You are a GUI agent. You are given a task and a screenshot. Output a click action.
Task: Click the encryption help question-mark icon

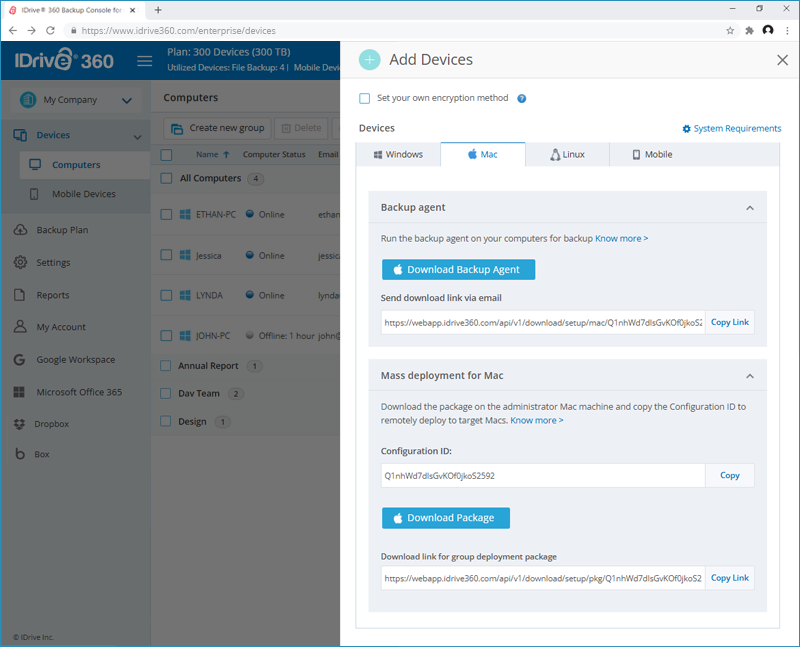pos(522,99)
